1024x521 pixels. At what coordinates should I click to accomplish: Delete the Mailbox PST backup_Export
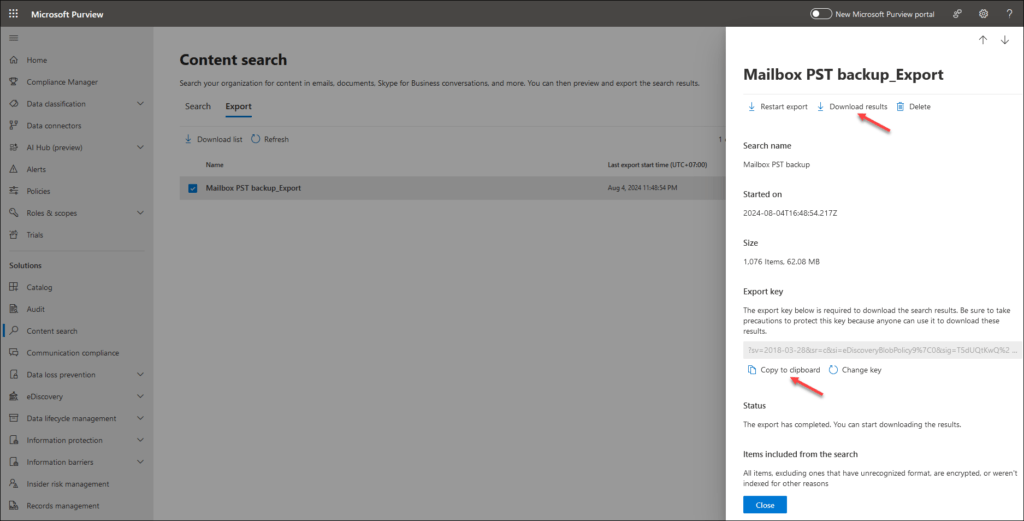pos(913,106)
